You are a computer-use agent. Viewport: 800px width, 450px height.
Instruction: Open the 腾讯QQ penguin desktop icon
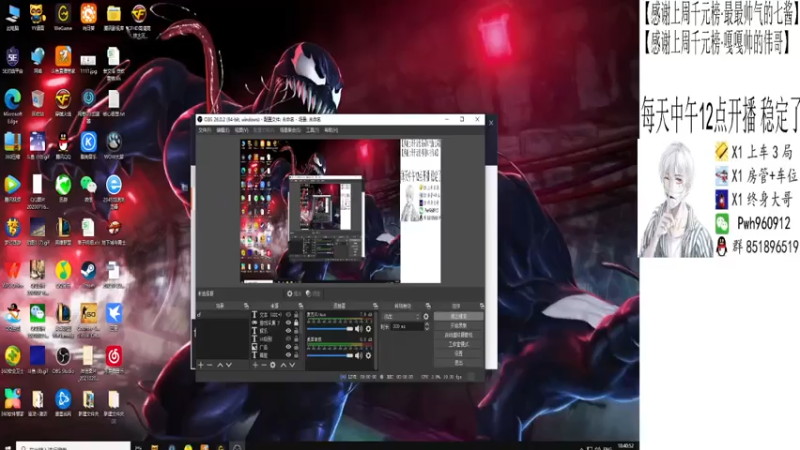(x=63, y=145)
